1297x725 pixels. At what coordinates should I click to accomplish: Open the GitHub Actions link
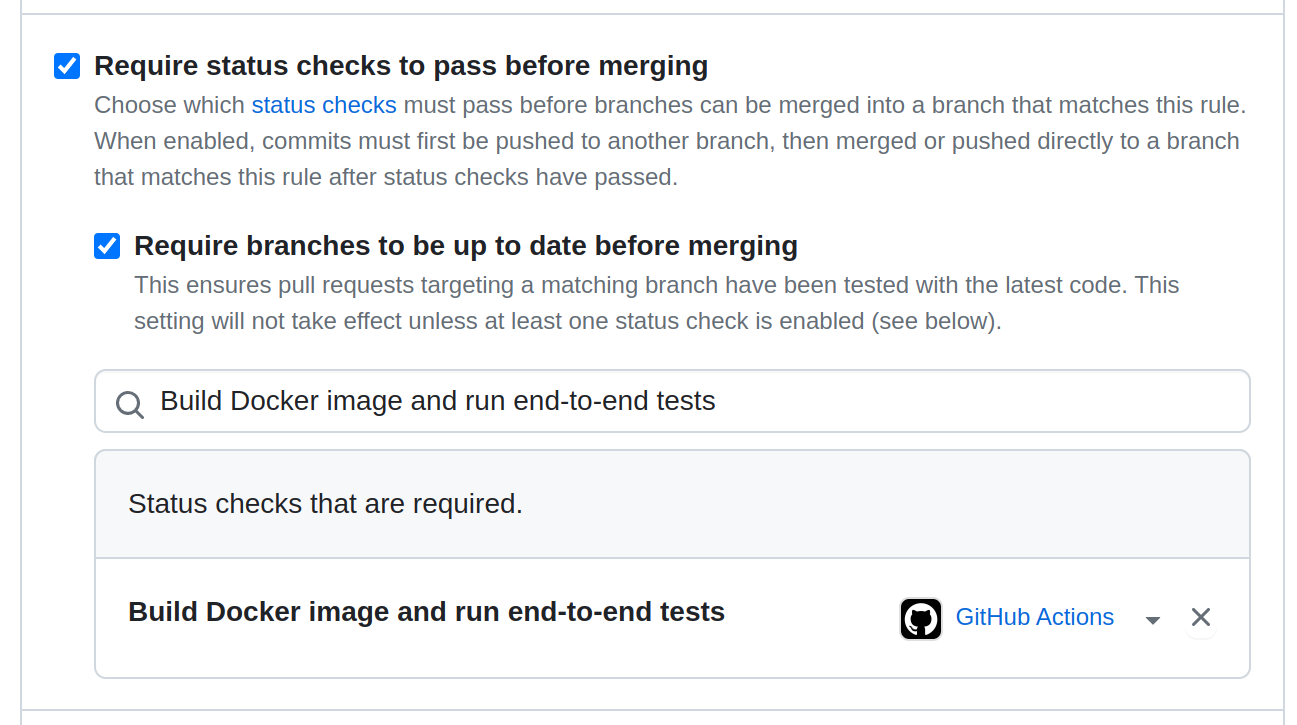tap(1034, 617)
